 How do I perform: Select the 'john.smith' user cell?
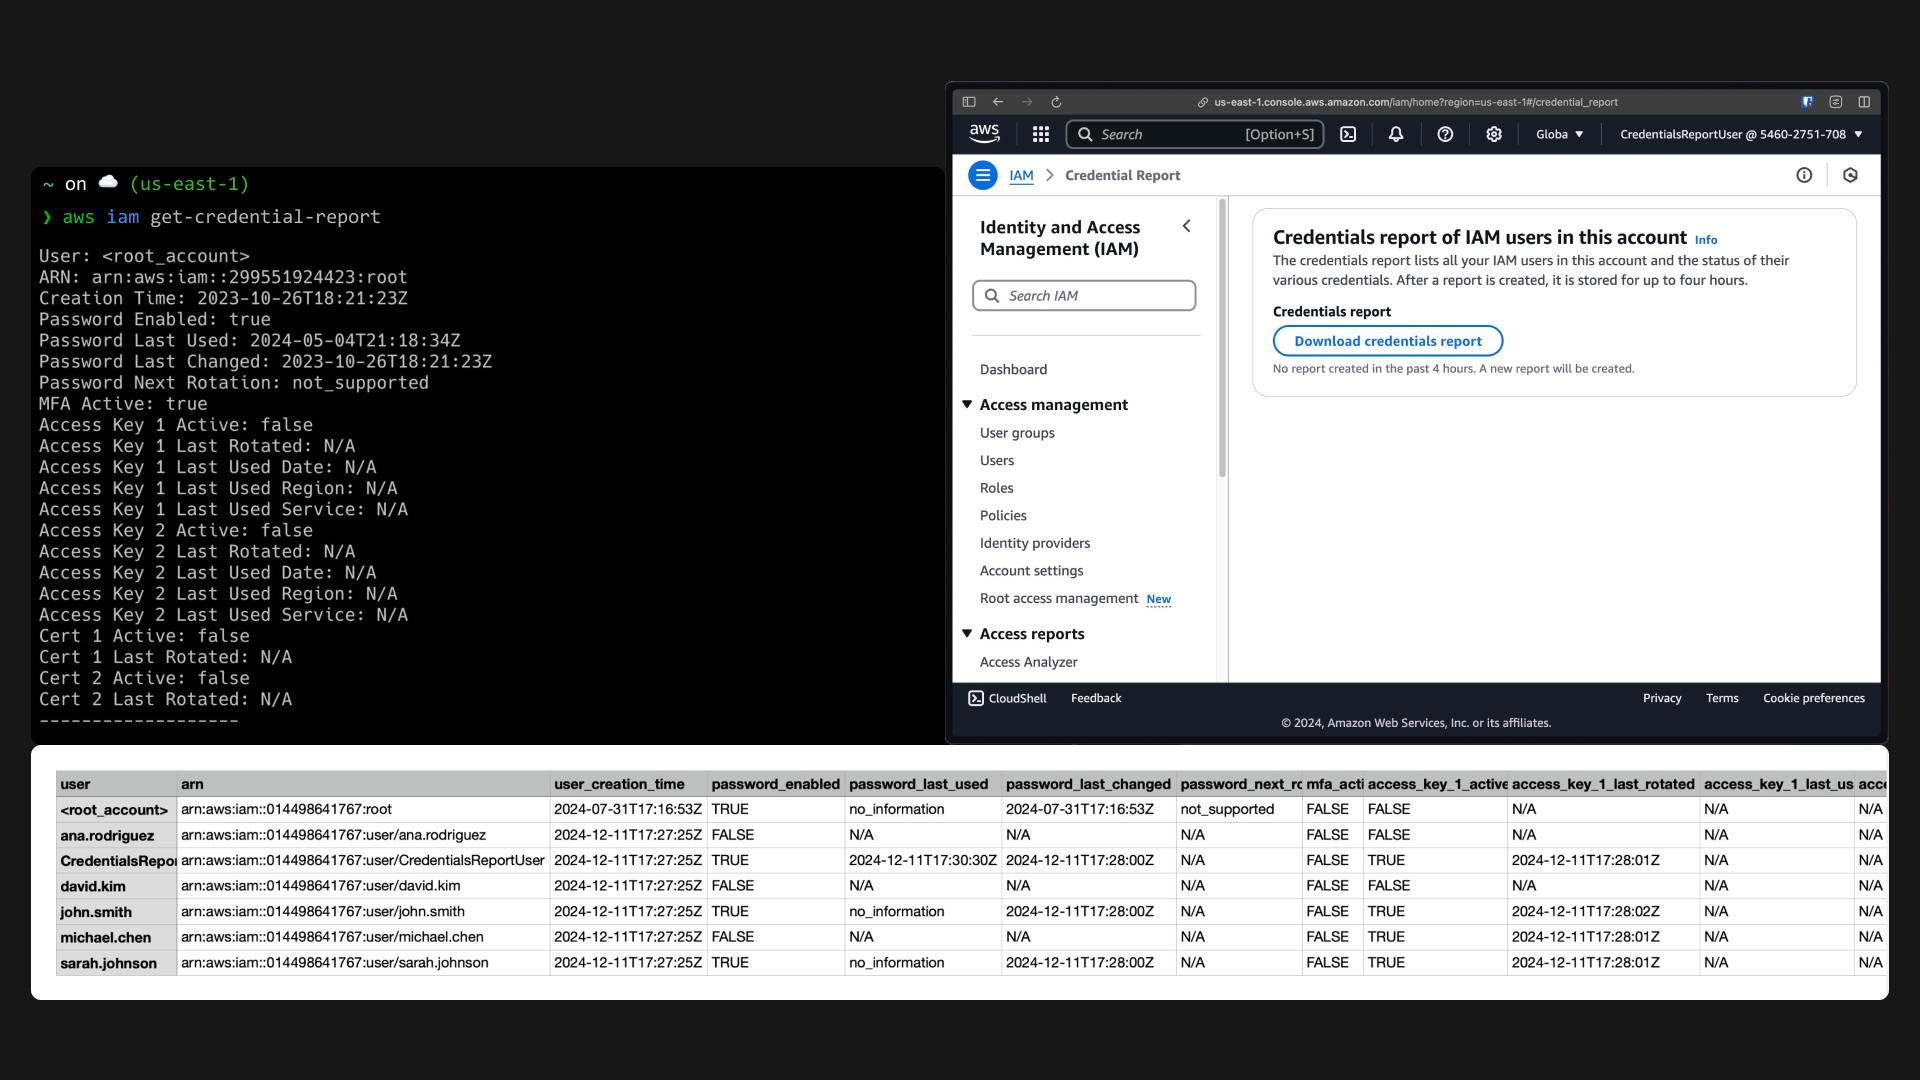point(117,912)
